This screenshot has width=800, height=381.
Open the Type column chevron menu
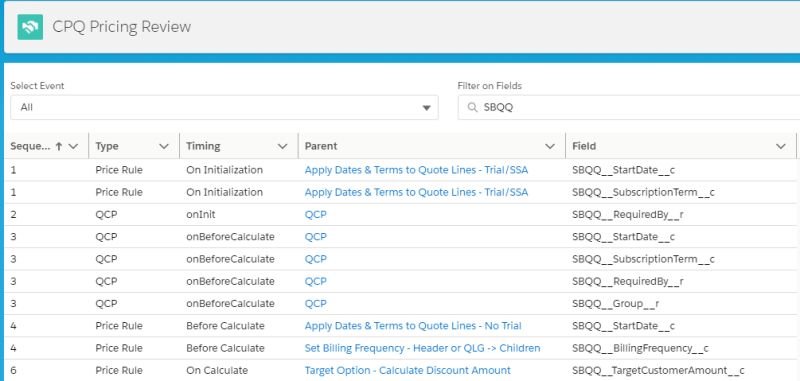[164, 146]
